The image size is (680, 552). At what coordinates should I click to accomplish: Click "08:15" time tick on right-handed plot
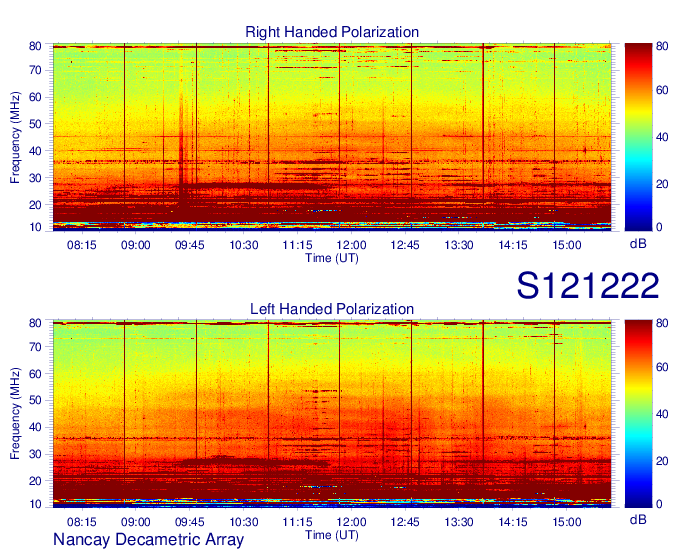click(x=82, y=245)
